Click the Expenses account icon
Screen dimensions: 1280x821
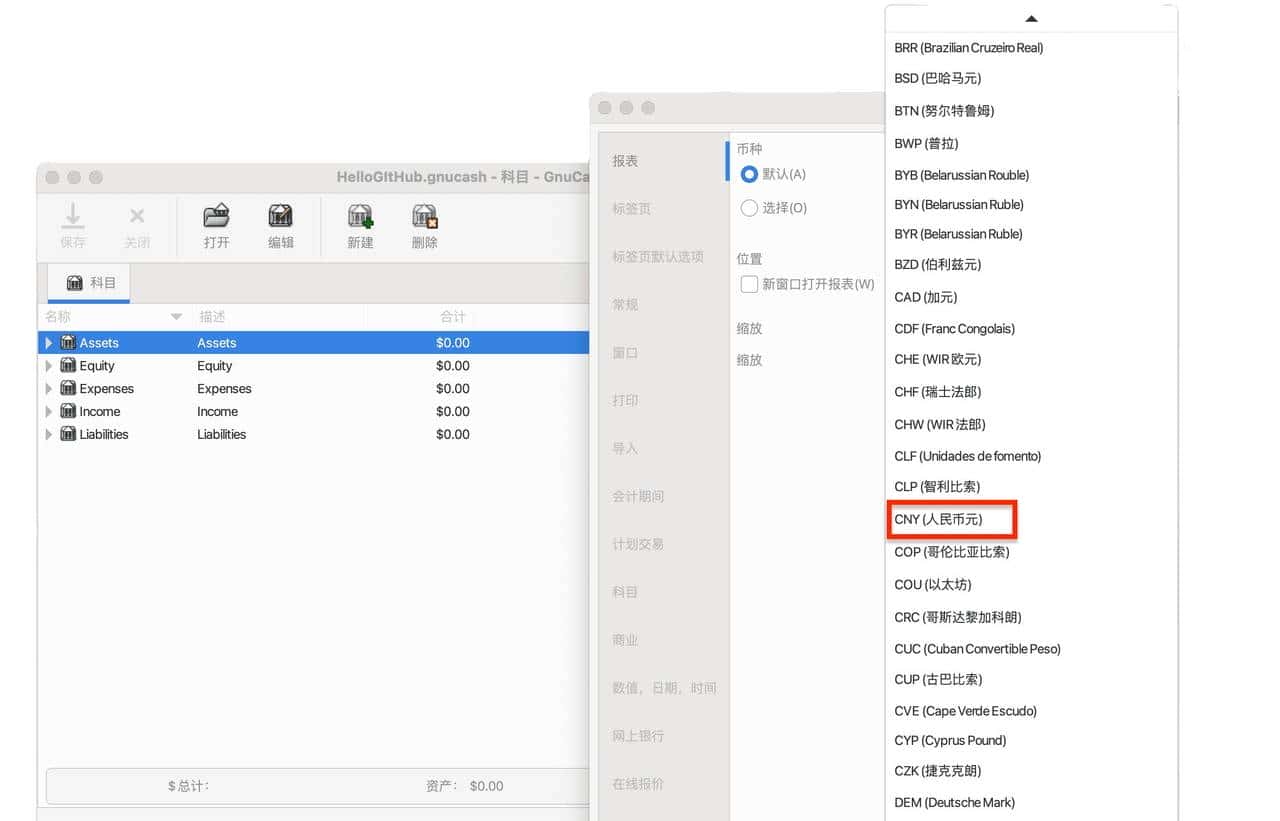click(68, 388)
